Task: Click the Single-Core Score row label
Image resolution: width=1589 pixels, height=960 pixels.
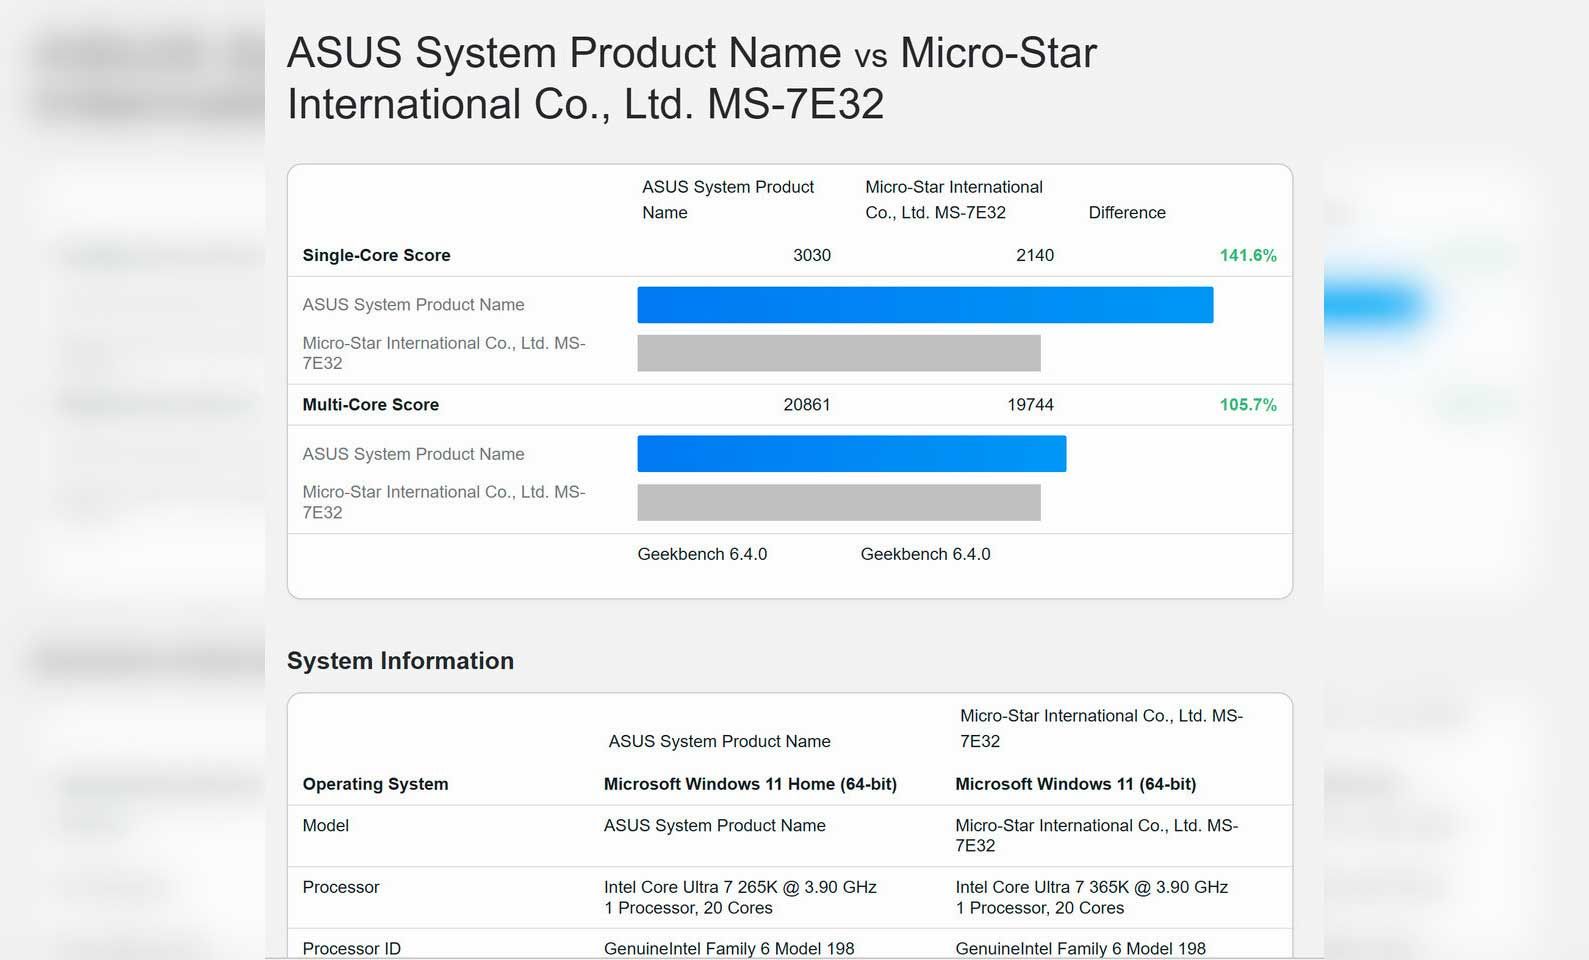Action: (x=376, y=255)
